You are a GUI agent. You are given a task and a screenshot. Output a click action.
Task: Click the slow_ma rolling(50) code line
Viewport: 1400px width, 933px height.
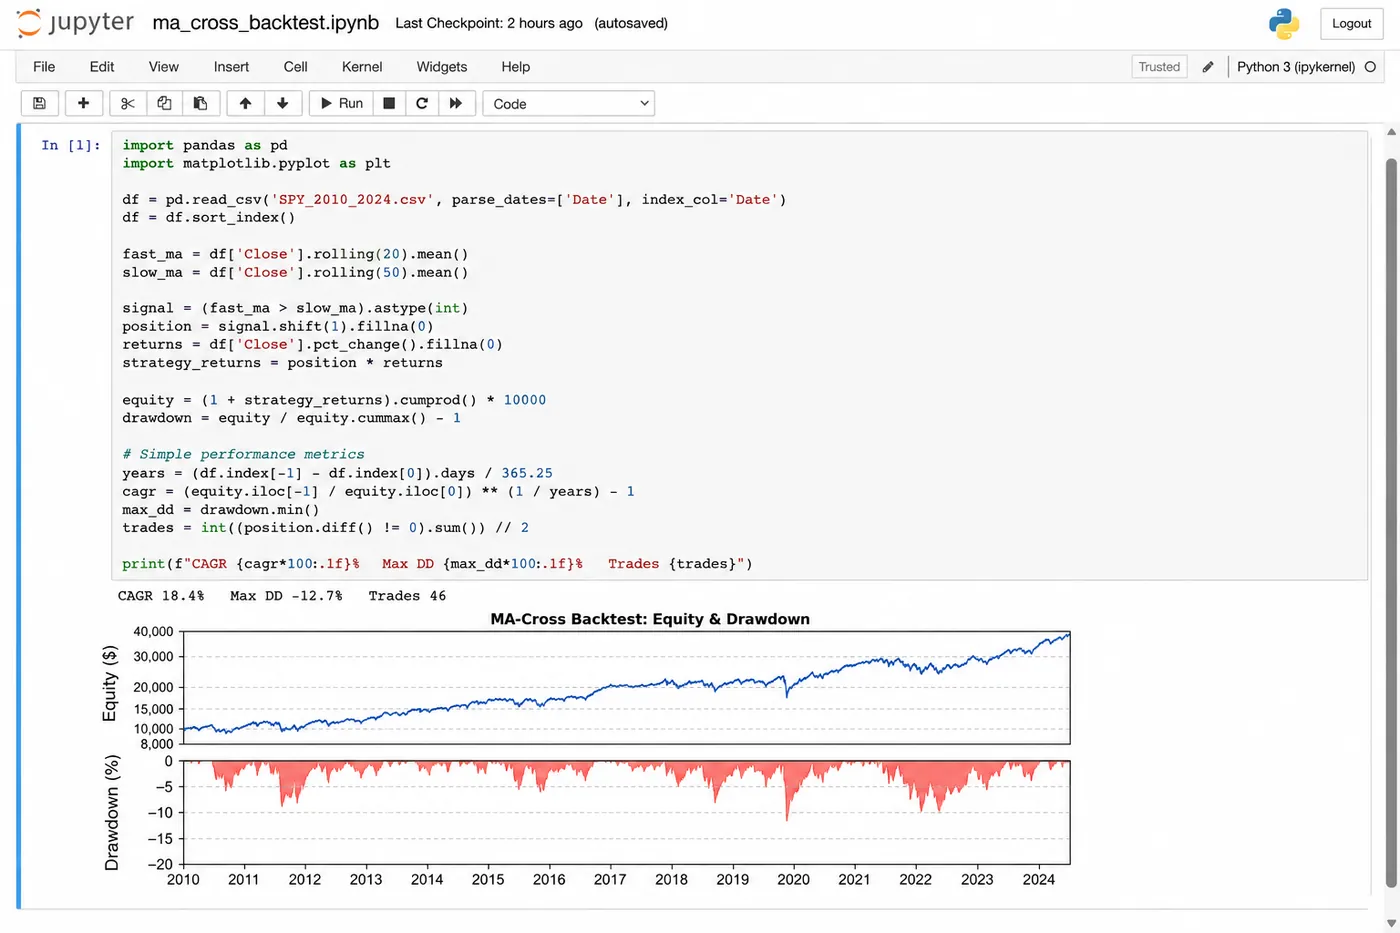point(295,272)
